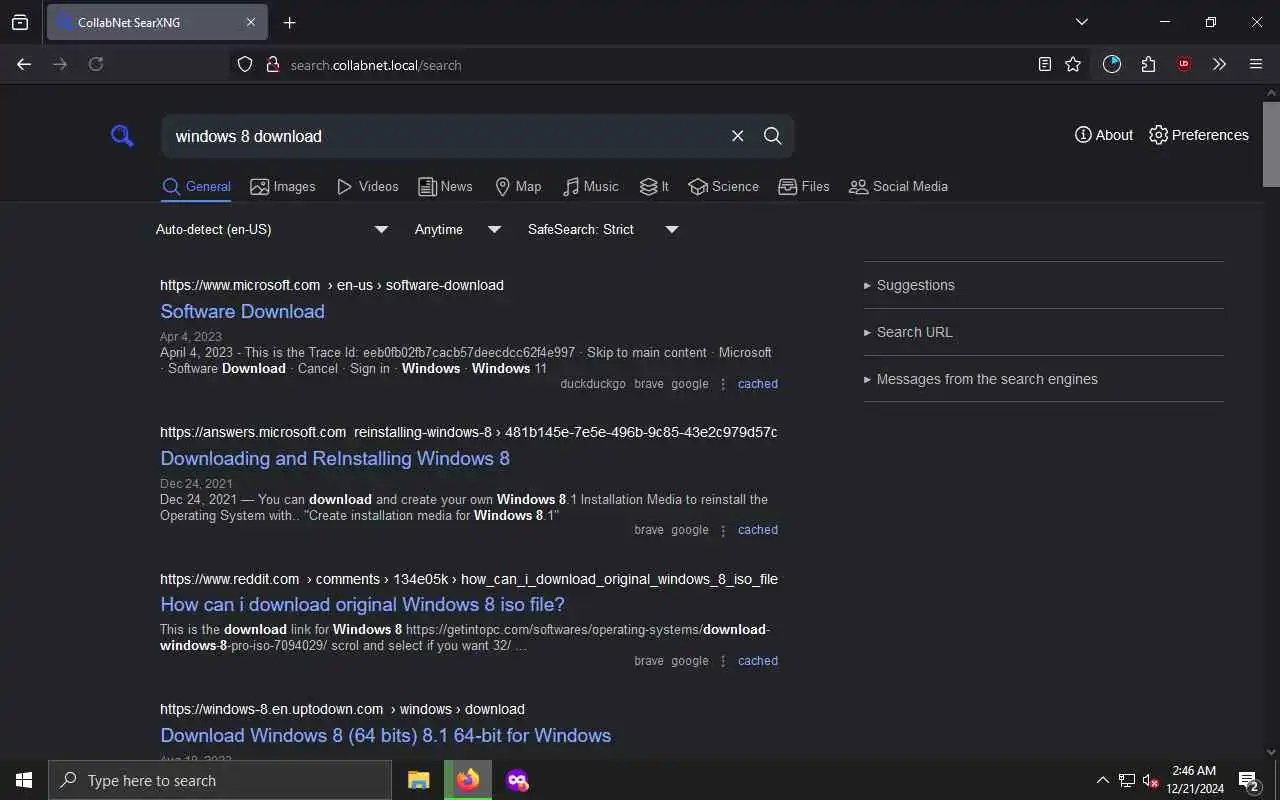
Task: Open Downloading and ReInstalling Windows 8 result
Action: [335, 458]
